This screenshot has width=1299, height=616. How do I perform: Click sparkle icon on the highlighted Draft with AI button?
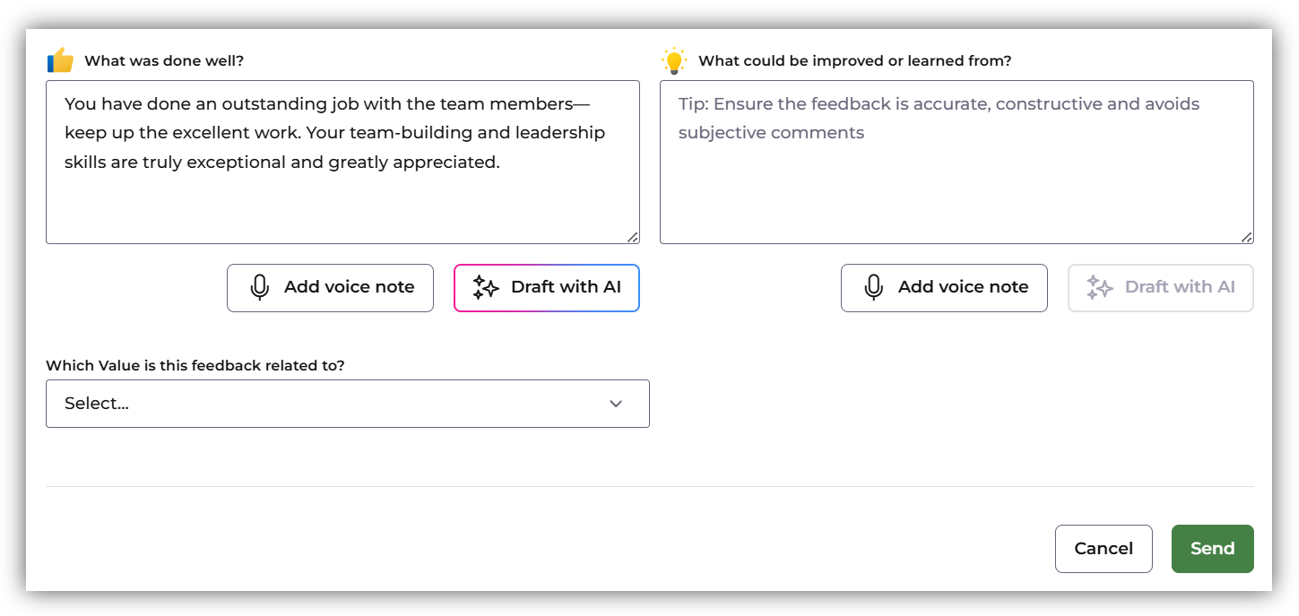(x=486, y=288)
